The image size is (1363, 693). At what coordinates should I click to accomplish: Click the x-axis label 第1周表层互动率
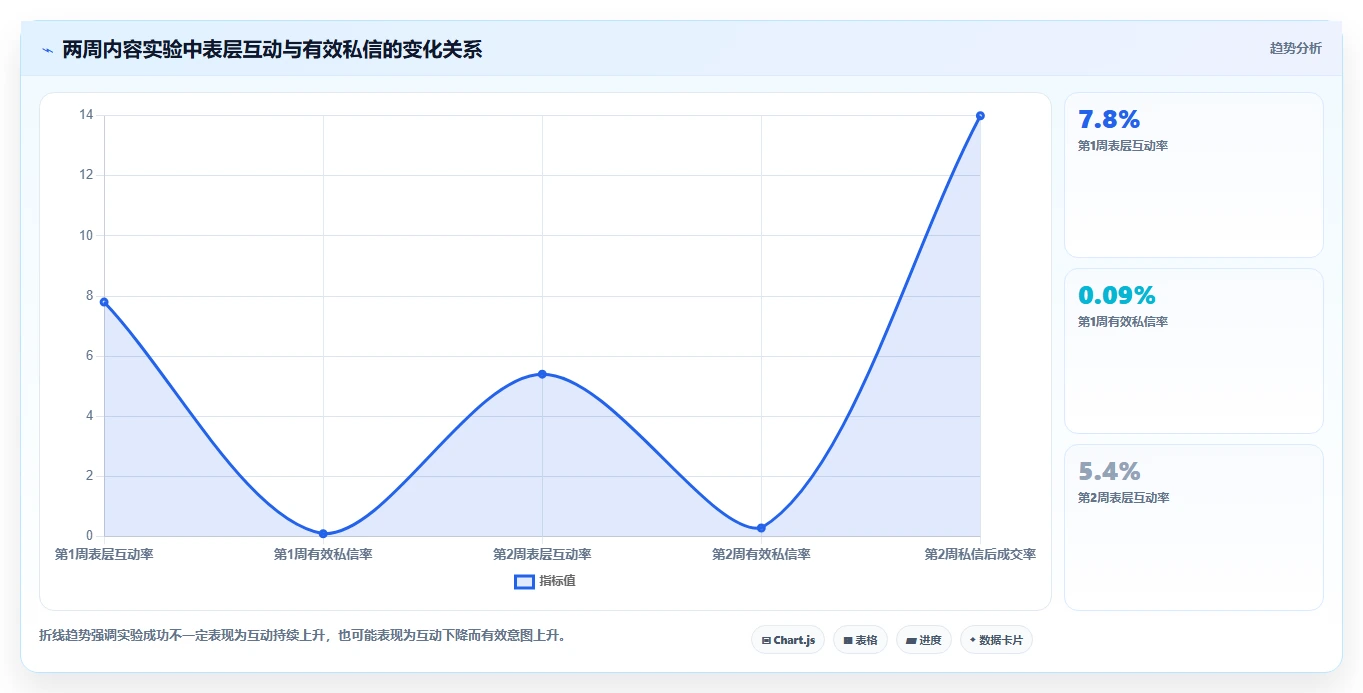coord(104,554)
